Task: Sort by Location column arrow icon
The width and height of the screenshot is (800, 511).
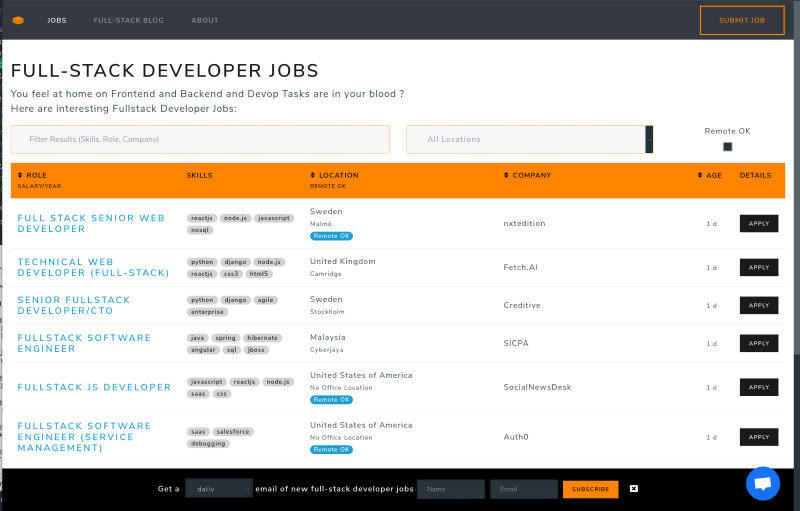Action: click(312, 175)
